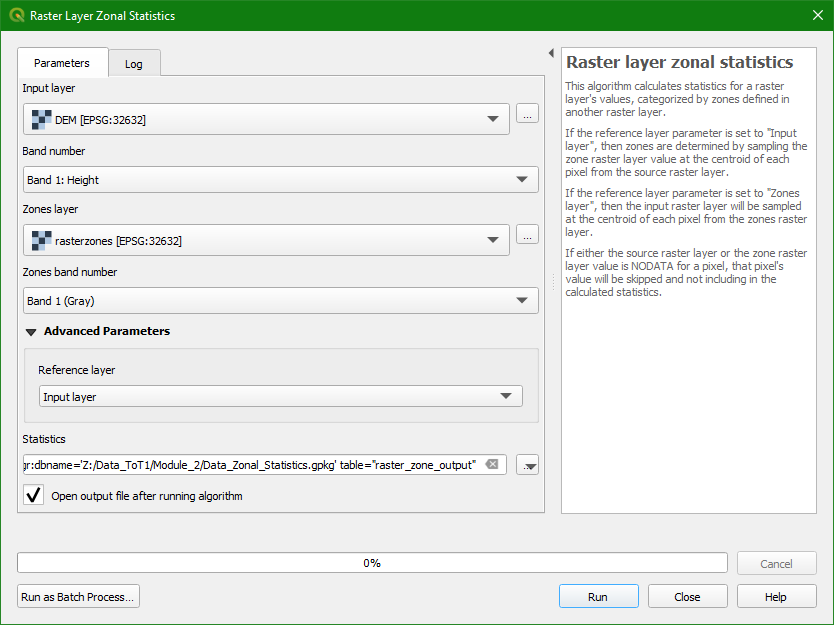Clear the Statistics output path
The height and width of the screenshot is (625, 834).
(492, 465)
